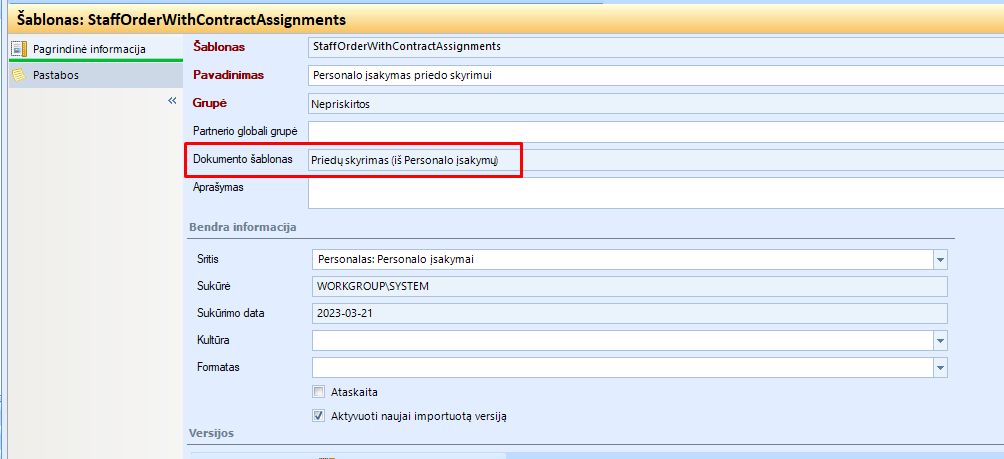The width and height of the screenshot is (1004, 459).
Task: Click the Pagrindinė informacija icon
Action: (20, 49)
